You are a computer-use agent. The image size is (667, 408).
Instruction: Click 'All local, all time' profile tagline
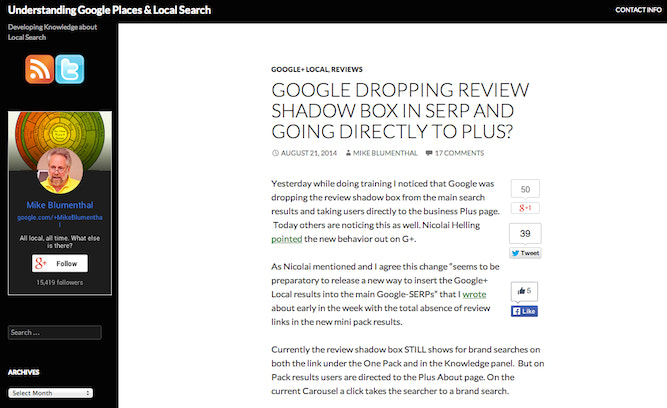coord(60,242)
